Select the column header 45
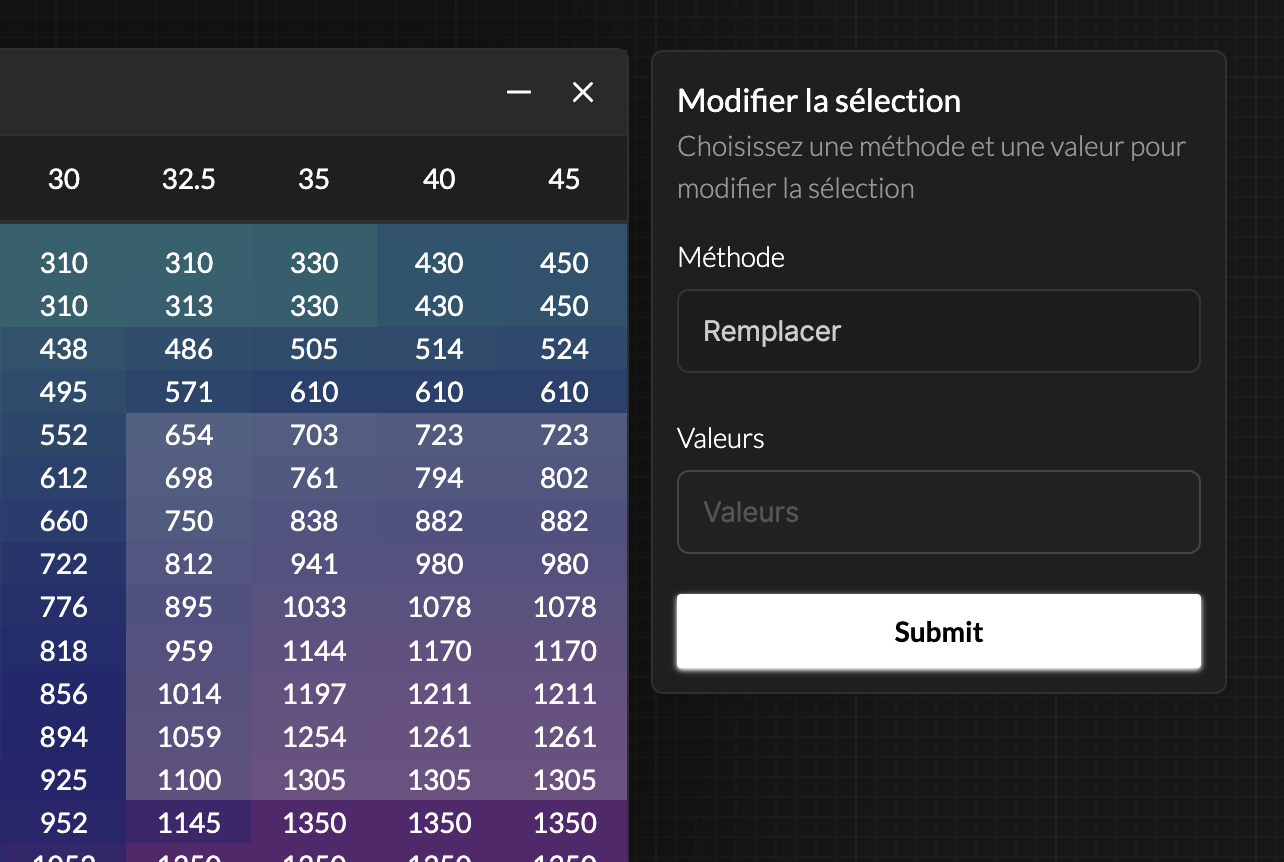The height and width of the screenshot is (862, 1284). pos(564,179)
